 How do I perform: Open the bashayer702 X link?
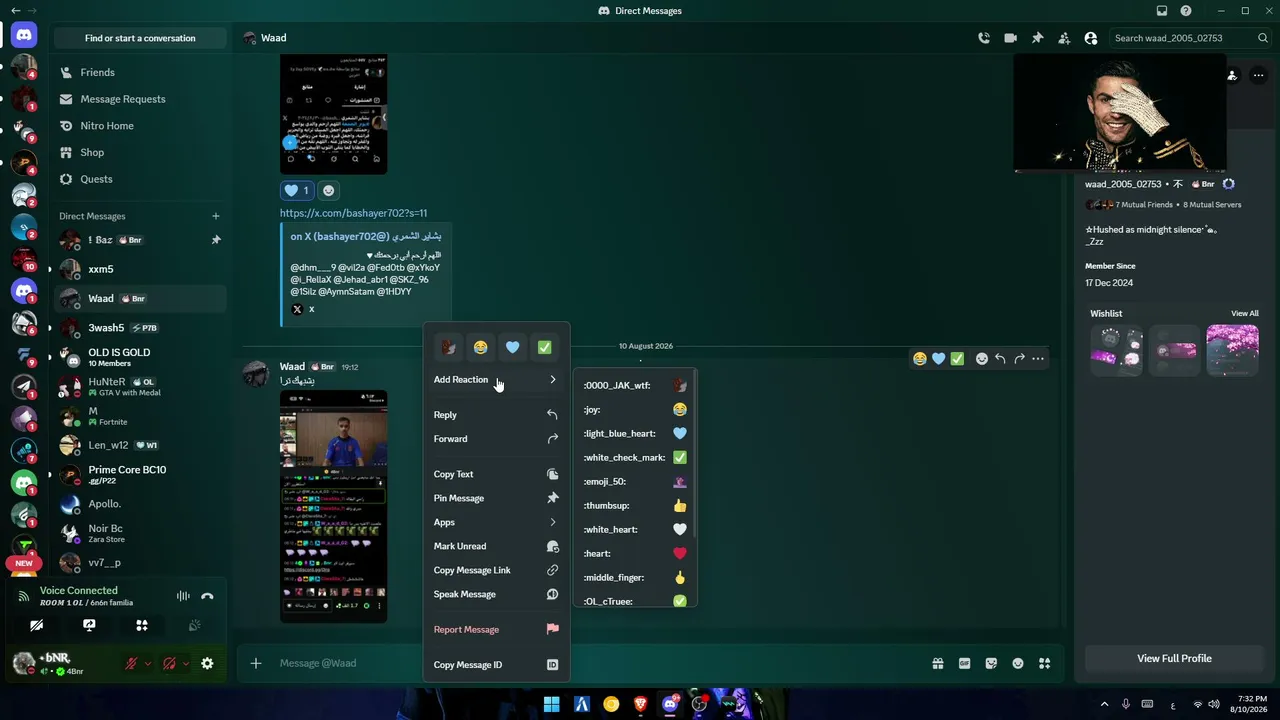tap(353, 213)
